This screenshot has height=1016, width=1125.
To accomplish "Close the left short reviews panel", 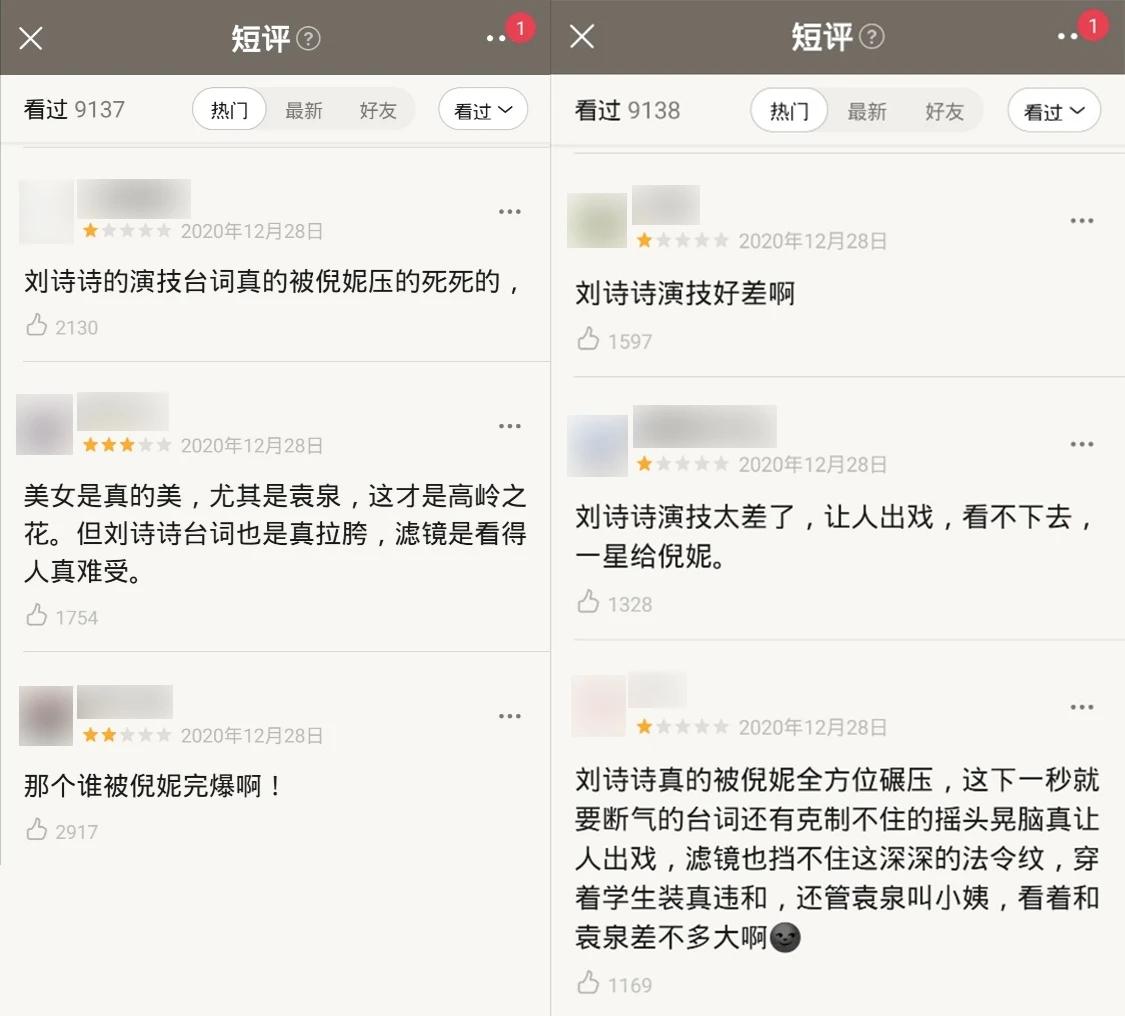I will click(31, 38).
